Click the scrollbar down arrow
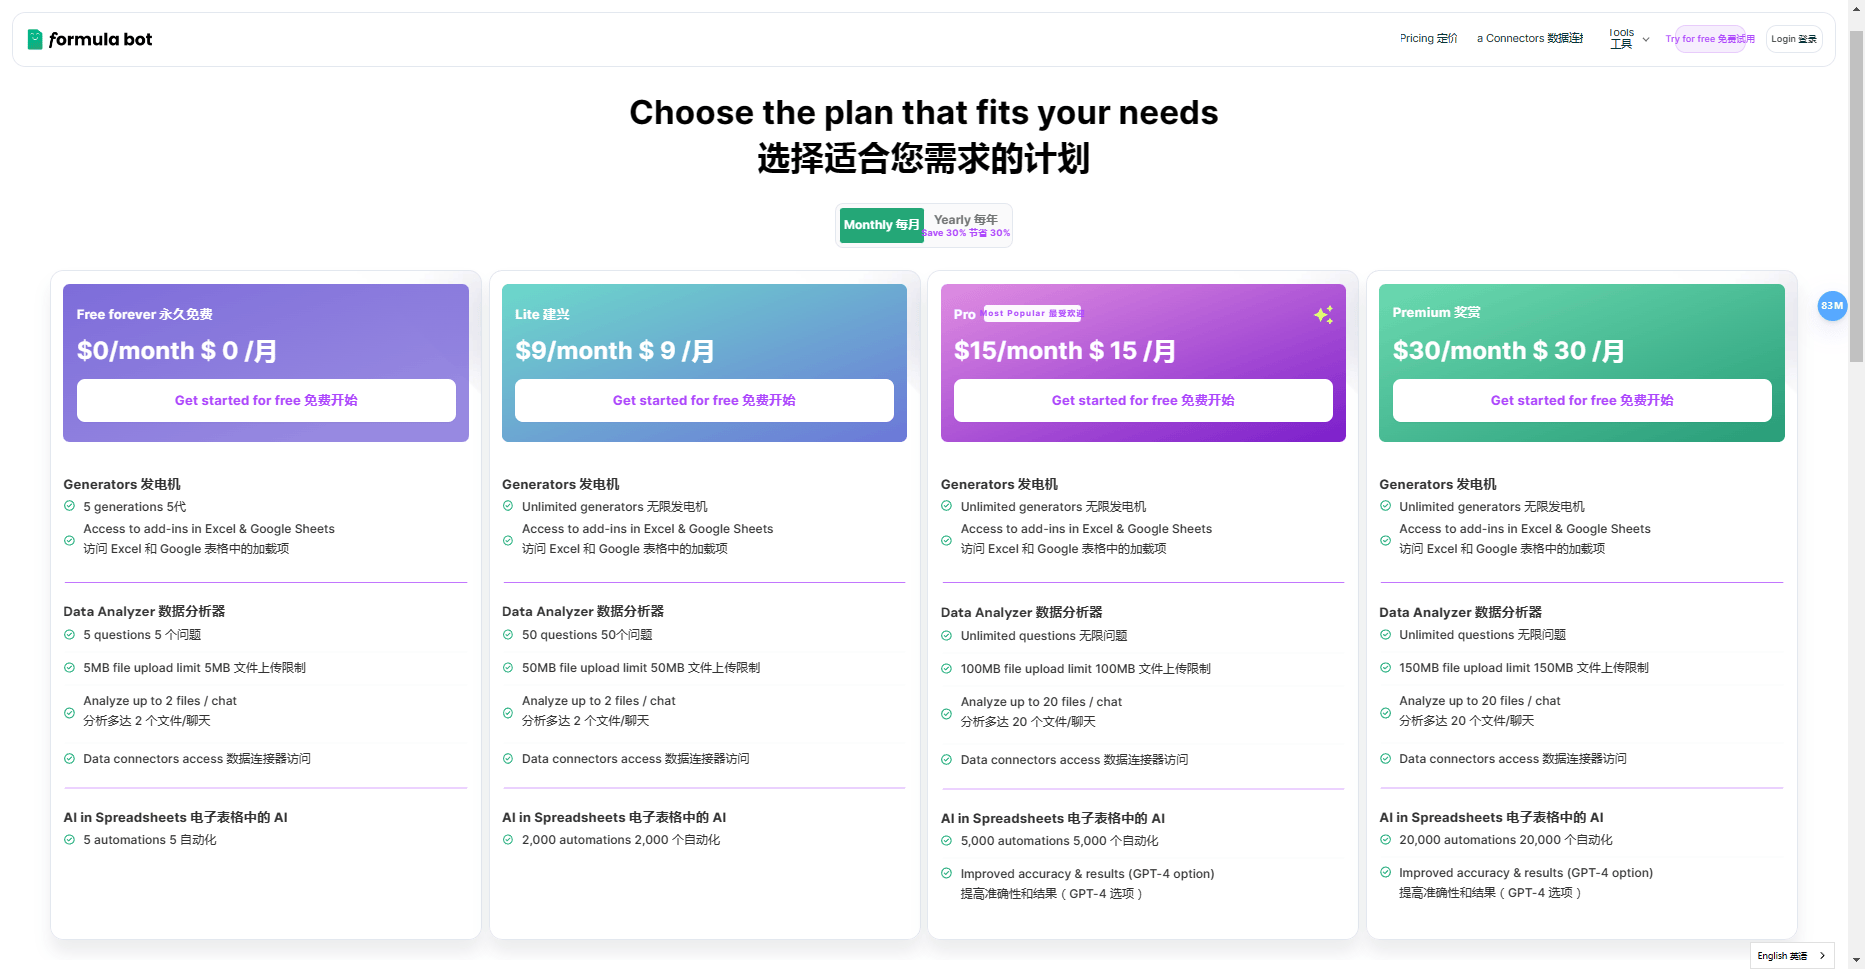Viewport: 1865px width, 969px height. (x=1856, y=961)
